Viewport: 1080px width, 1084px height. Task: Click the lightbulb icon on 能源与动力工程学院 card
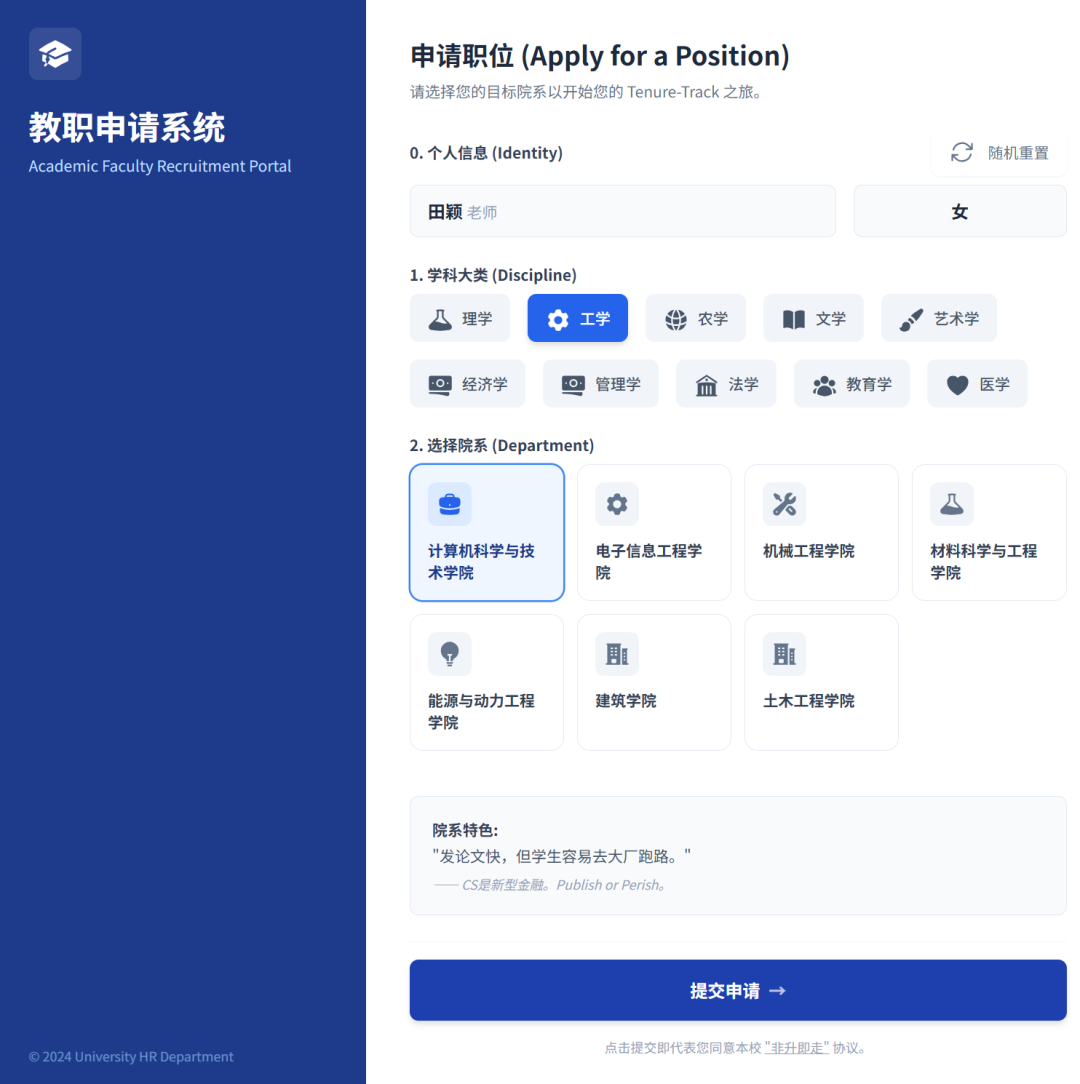pos(449,654)
